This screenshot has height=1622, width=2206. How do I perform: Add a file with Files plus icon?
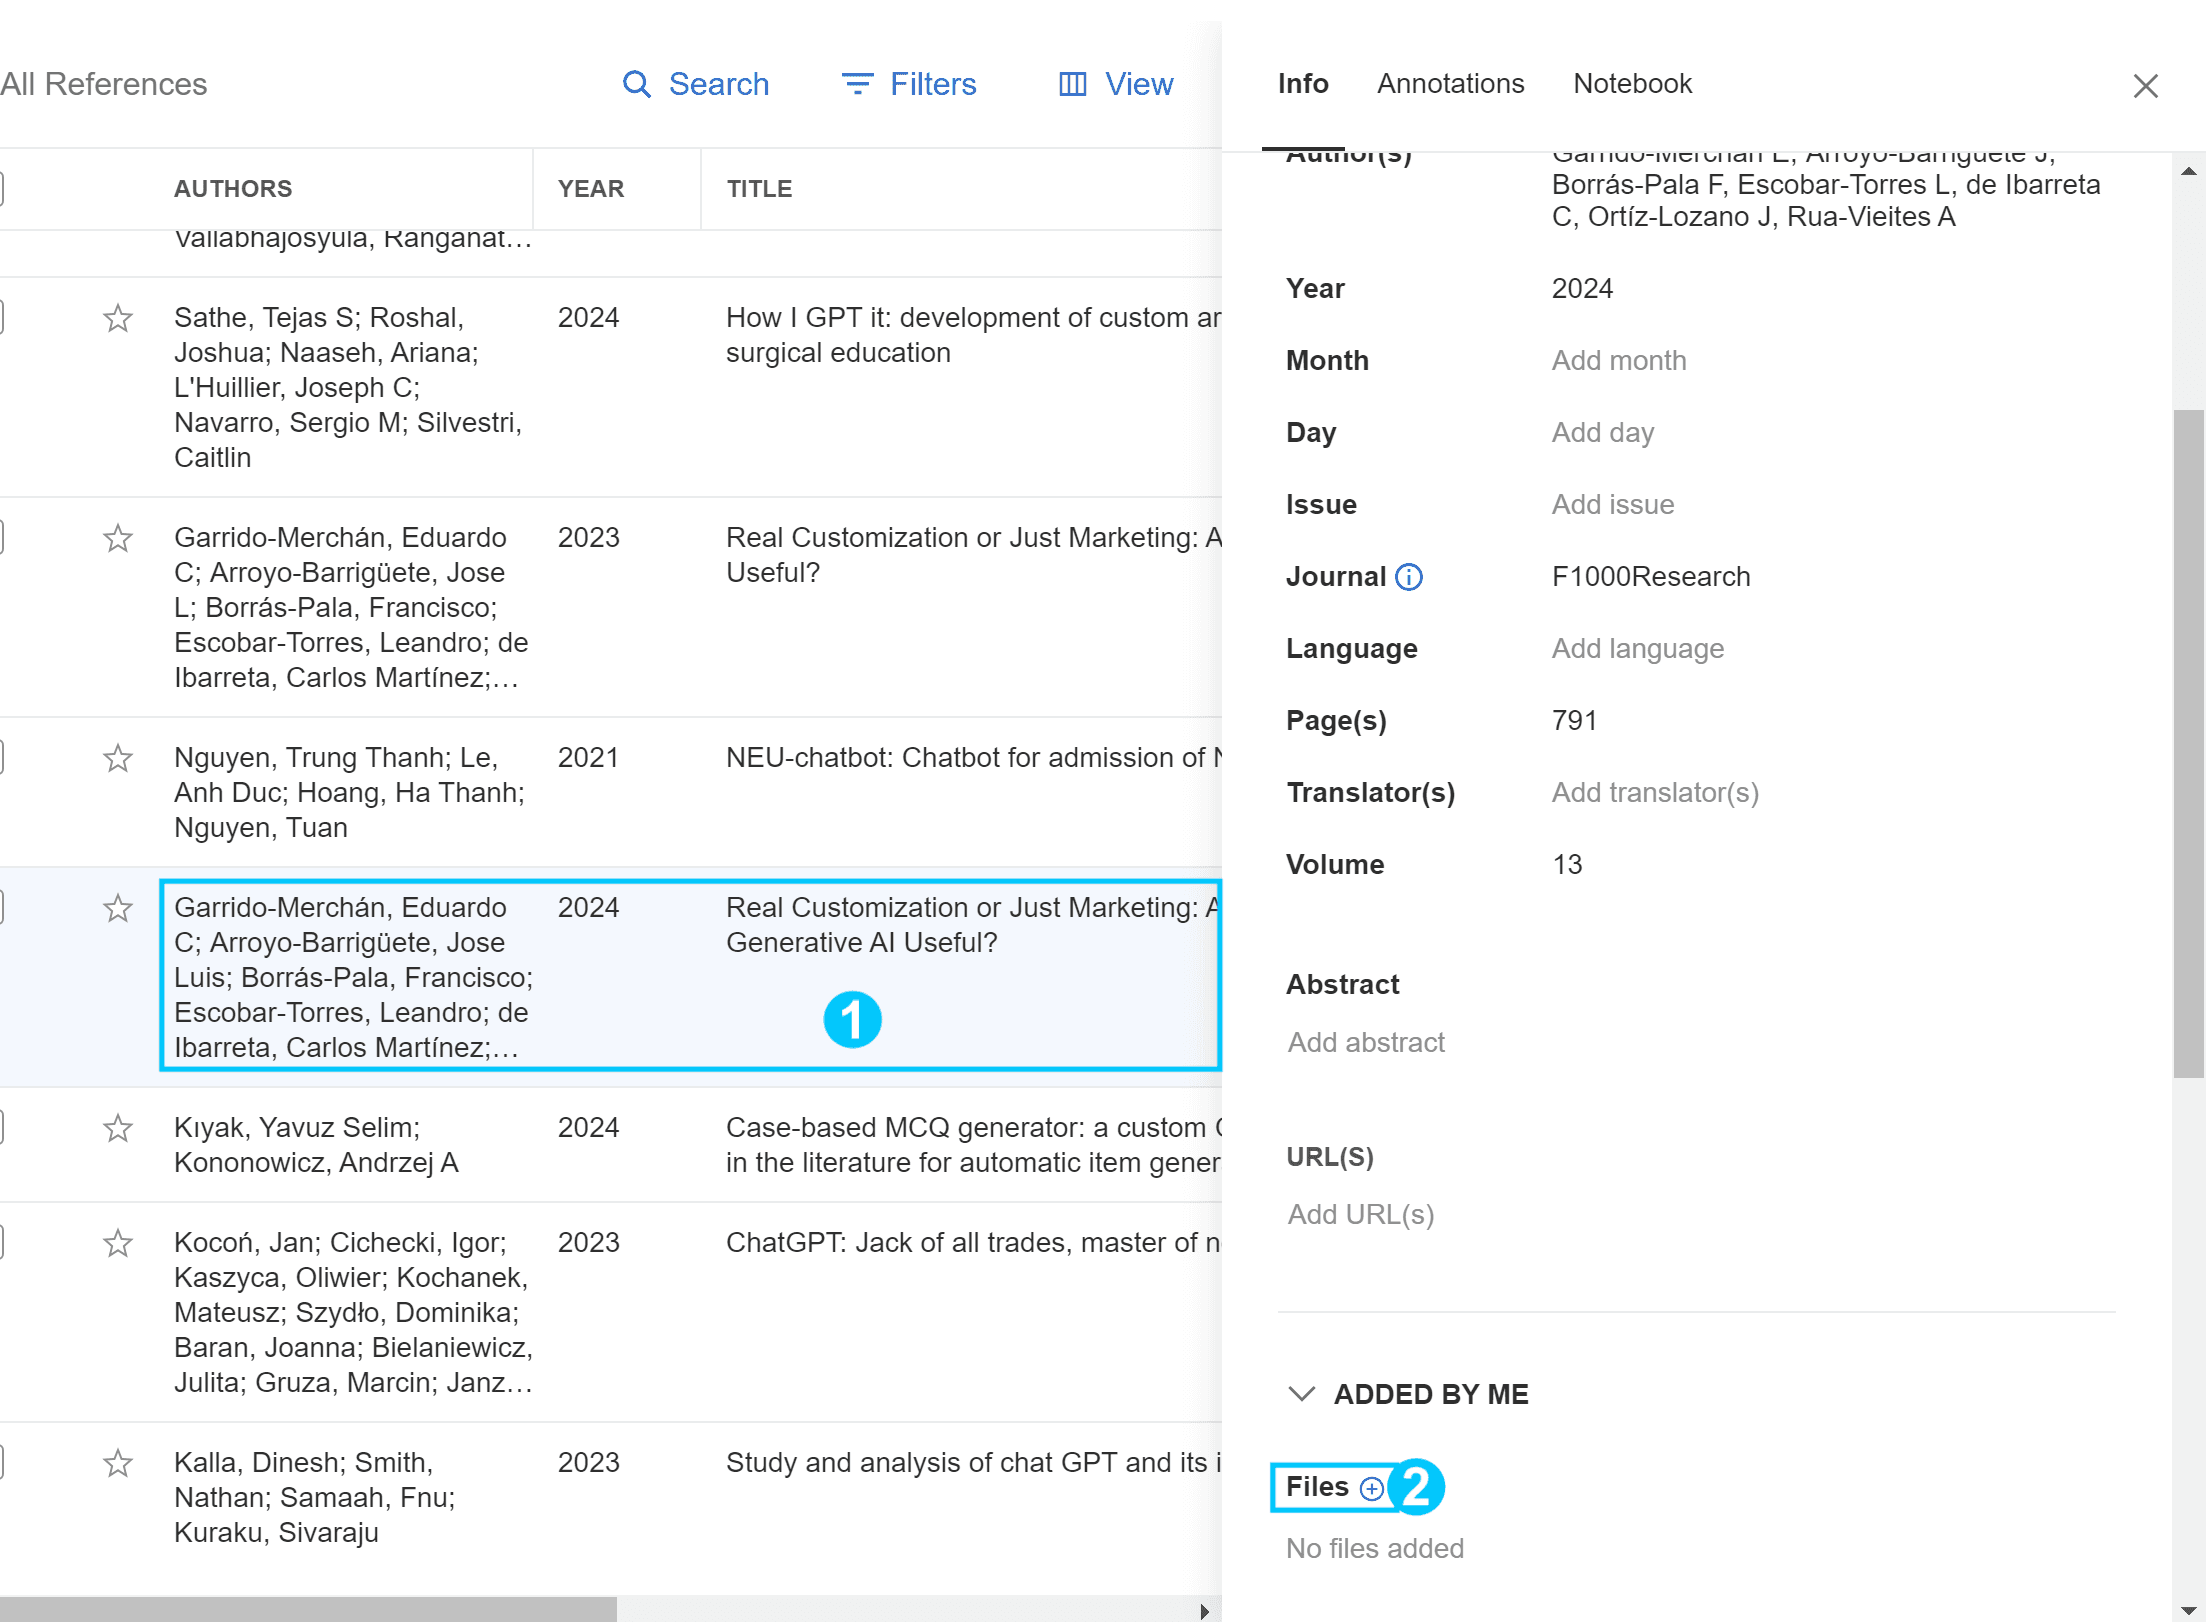coord(1372,1488)
